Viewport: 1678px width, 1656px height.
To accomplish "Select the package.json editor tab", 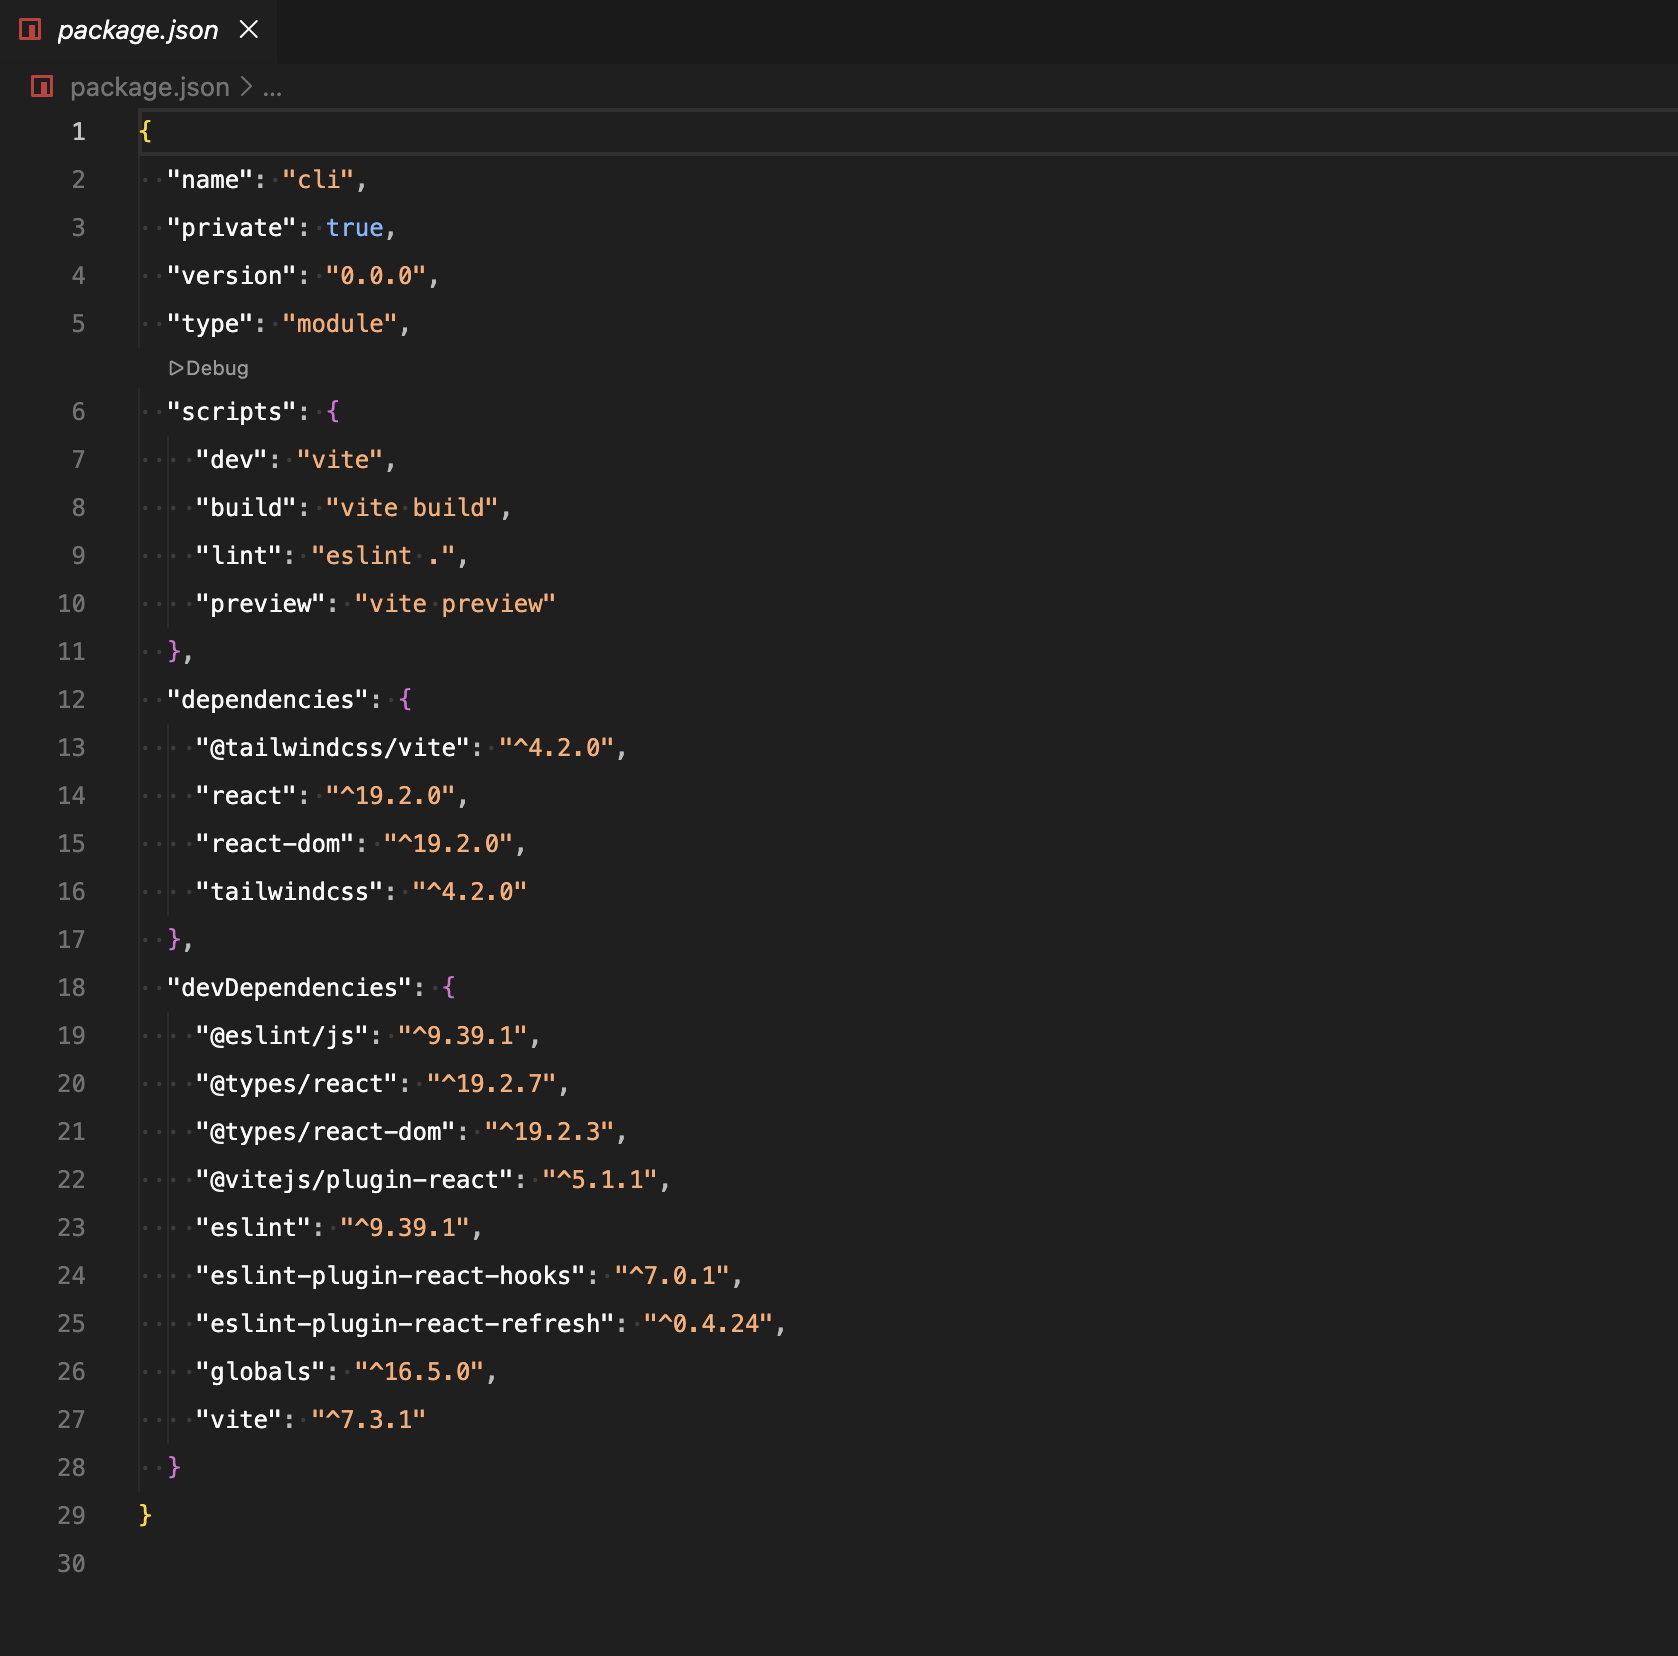I will (x=139, y=31).
